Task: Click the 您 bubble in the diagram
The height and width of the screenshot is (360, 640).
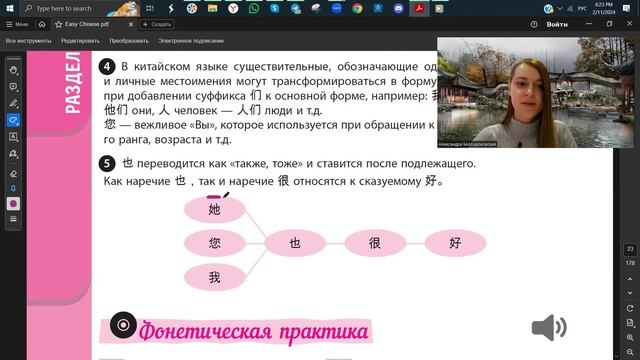Action: pyautogui.click(x=215, y=243)
